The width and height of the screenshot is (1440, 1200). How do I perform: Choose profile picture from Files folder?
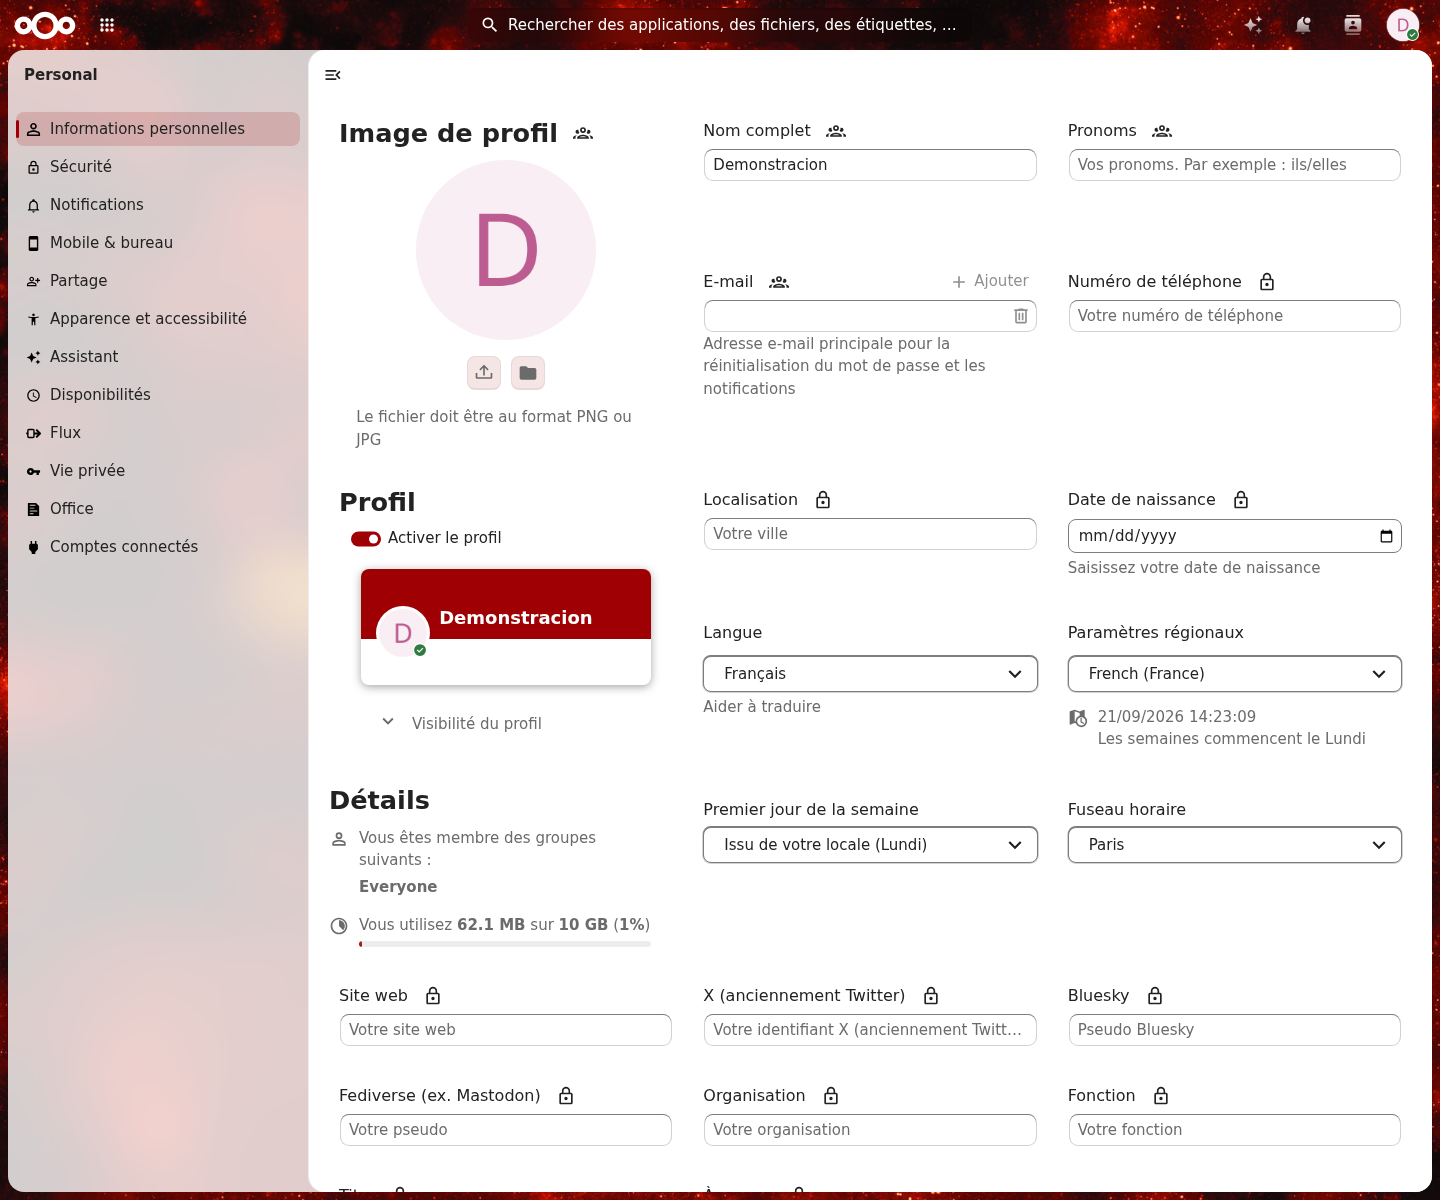pyautogui.click(x=528, y=372)
